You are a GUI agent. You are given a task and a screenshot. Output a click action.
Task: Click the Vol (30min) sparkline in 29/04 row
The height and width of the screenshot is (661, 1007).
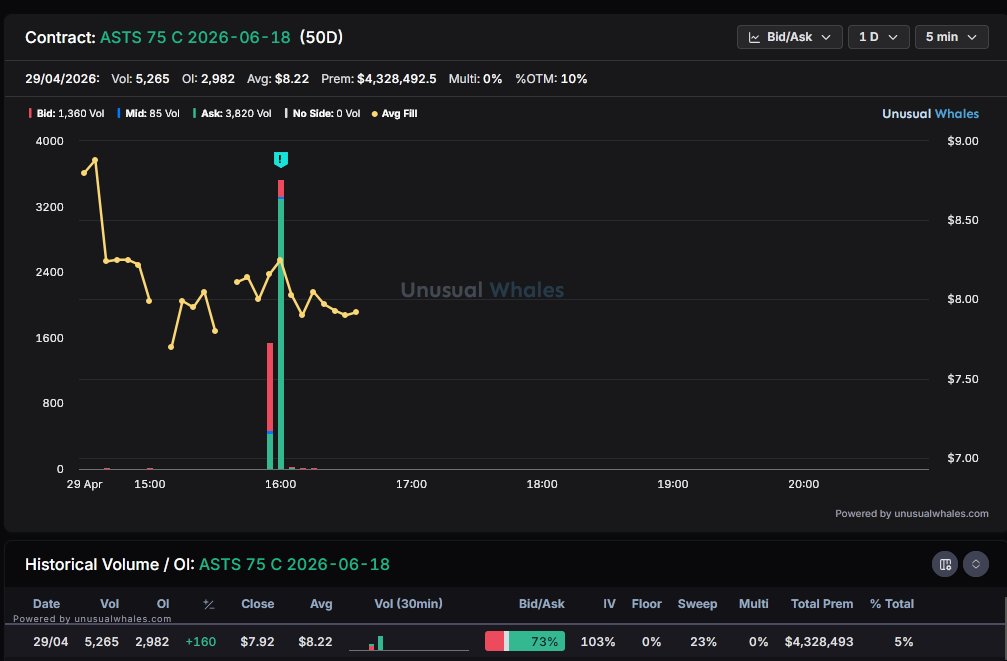(408, 642)
